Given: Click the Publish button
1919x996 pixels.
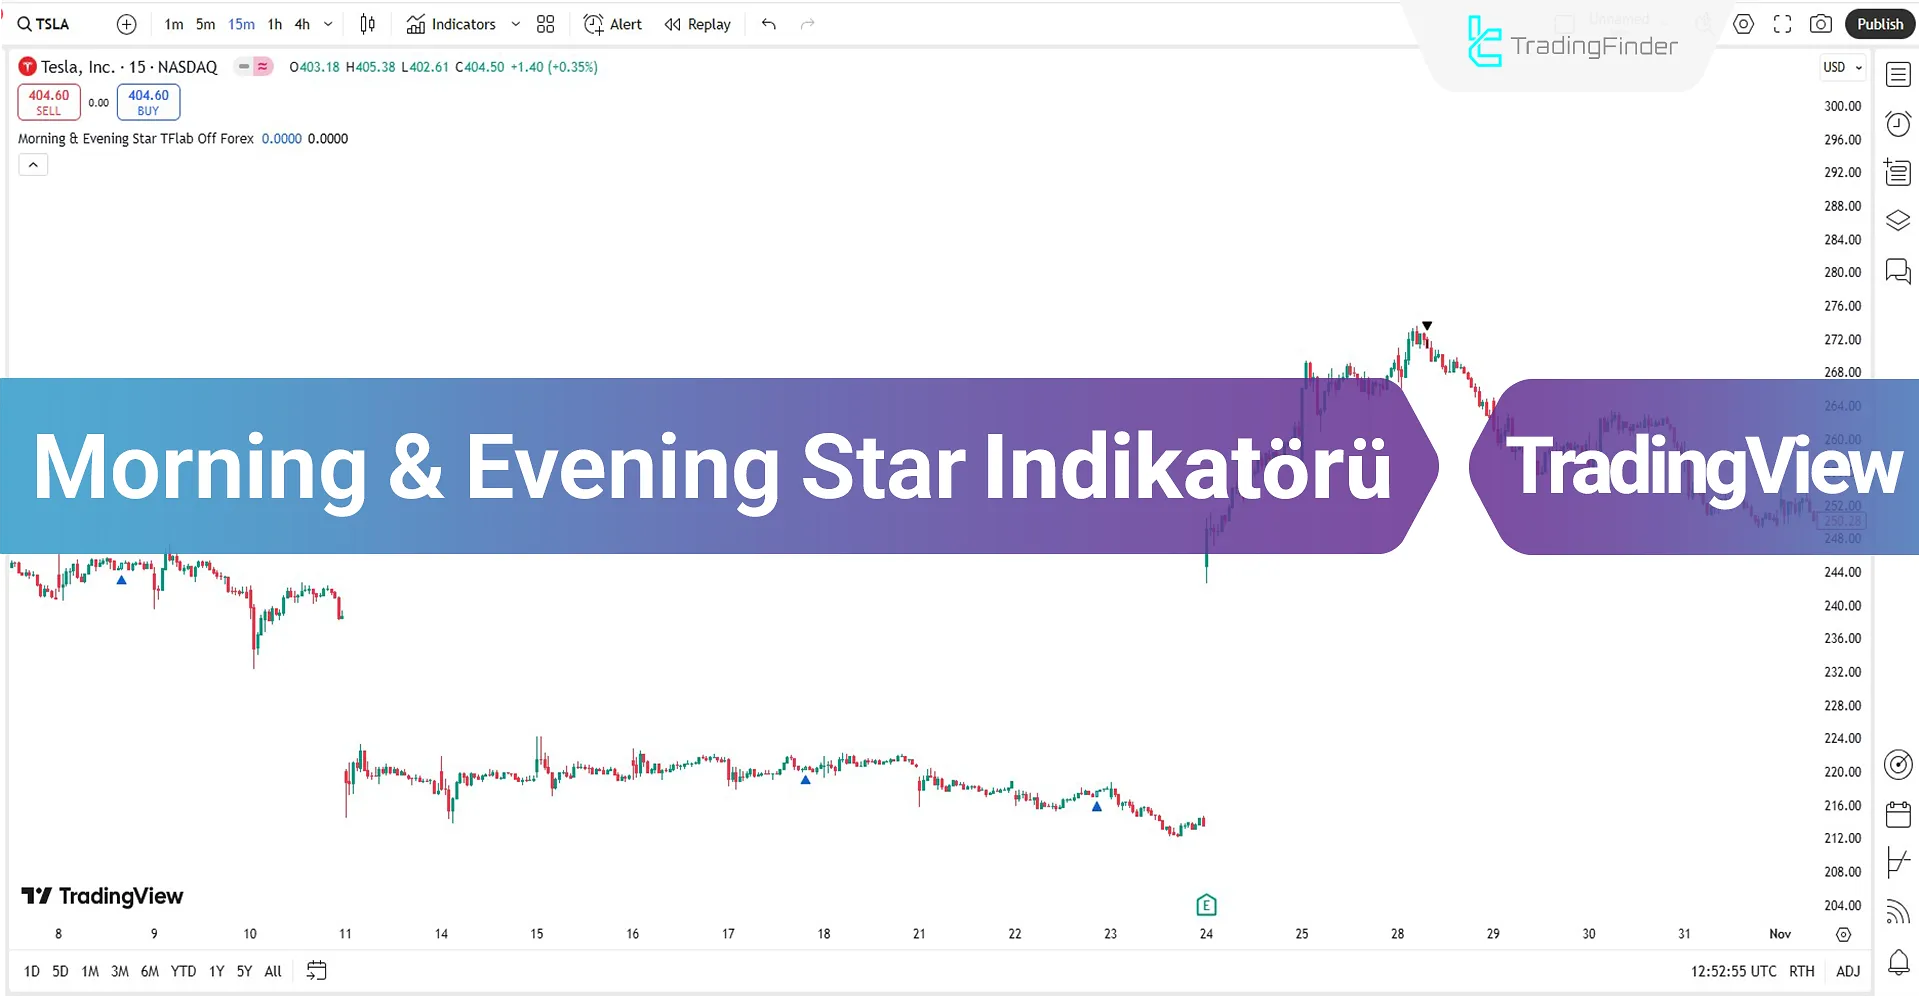Looking at the screenshot, I should click(x=1879, y=23).
